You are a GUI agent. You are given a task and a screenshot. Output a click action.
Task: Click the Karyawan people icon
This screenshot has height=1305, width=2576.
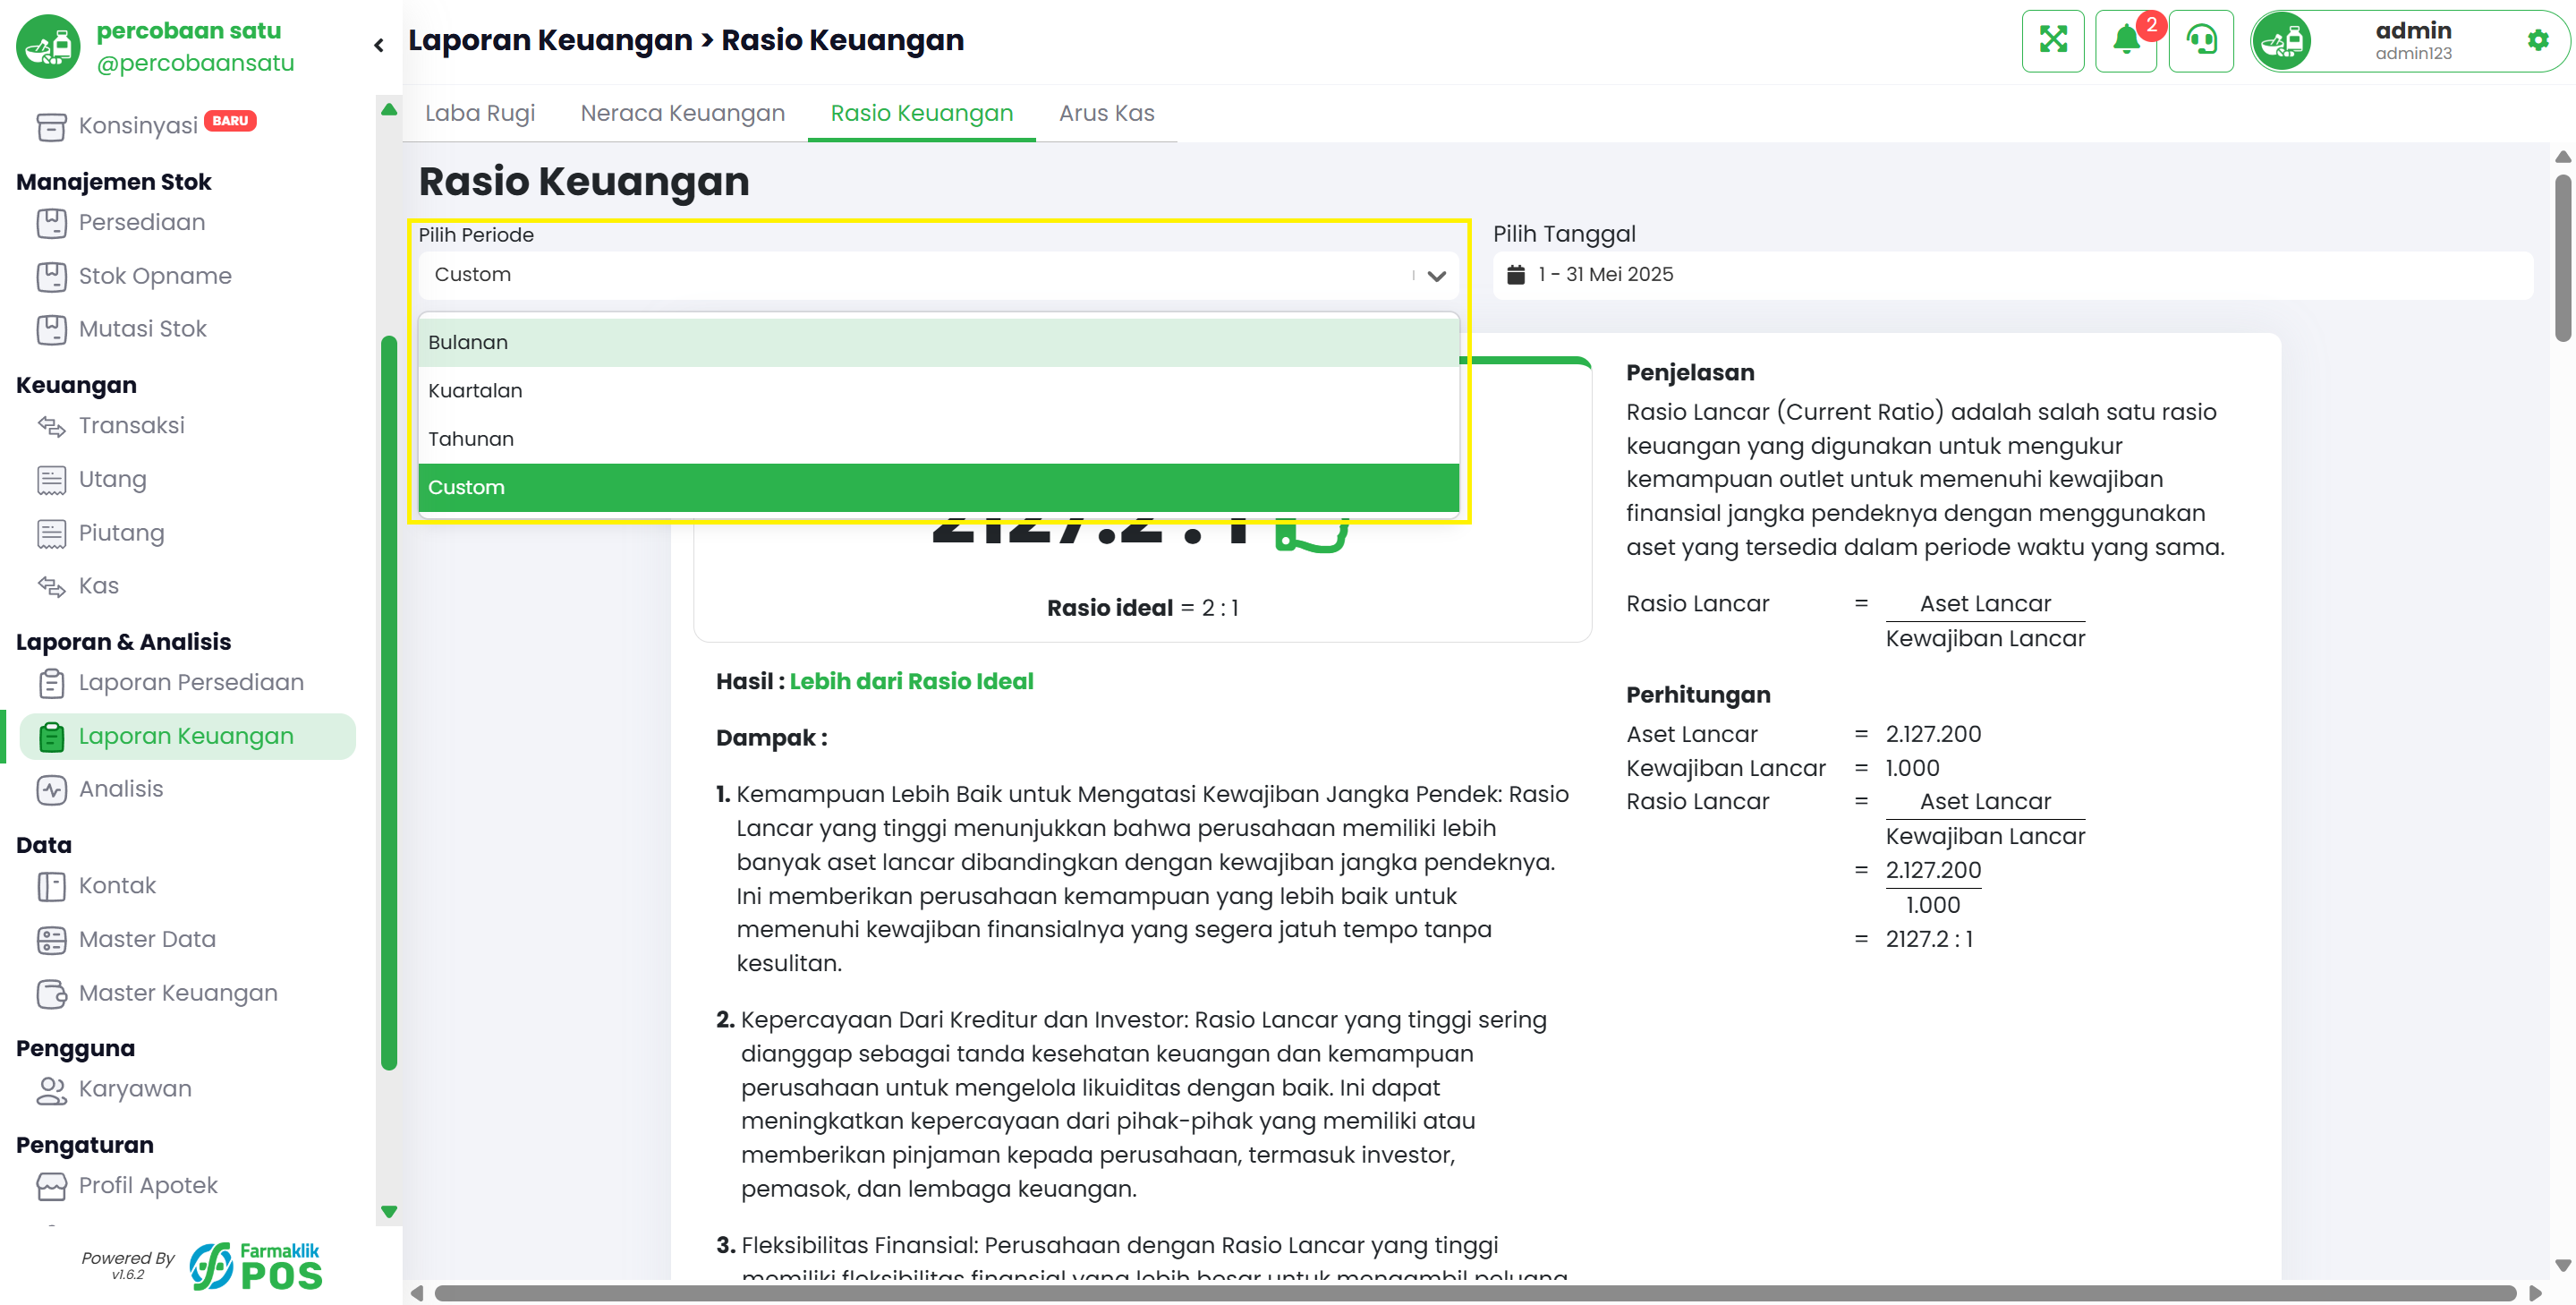(51, 1090)
